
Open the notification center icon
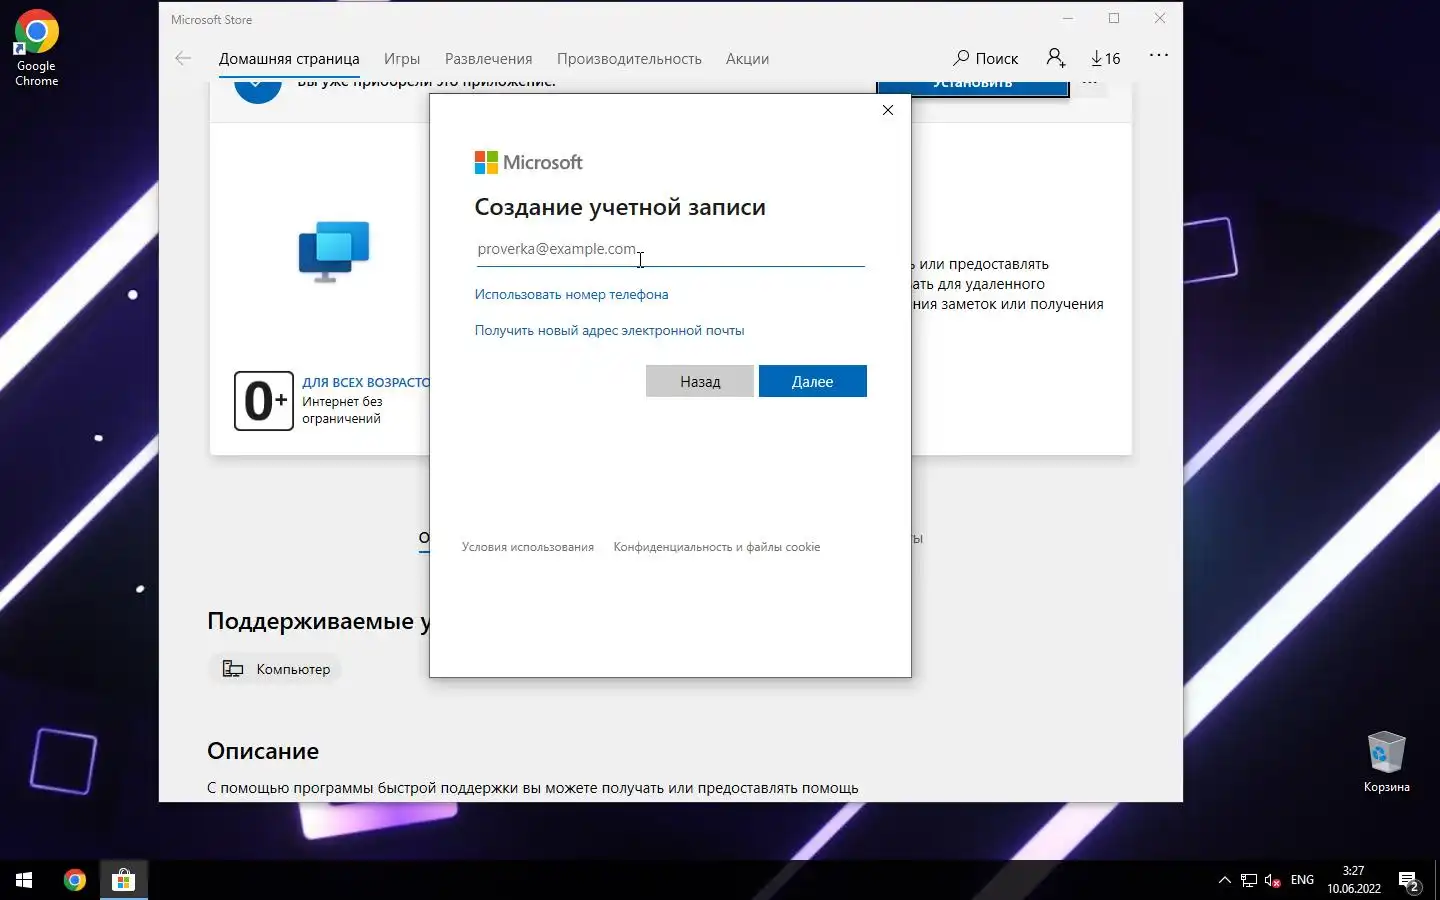tap(1409, 881)
